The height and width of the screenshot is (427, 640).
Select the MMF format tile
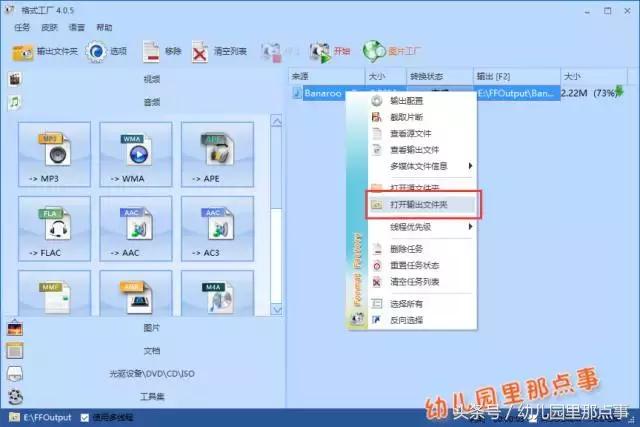point(54,293)
